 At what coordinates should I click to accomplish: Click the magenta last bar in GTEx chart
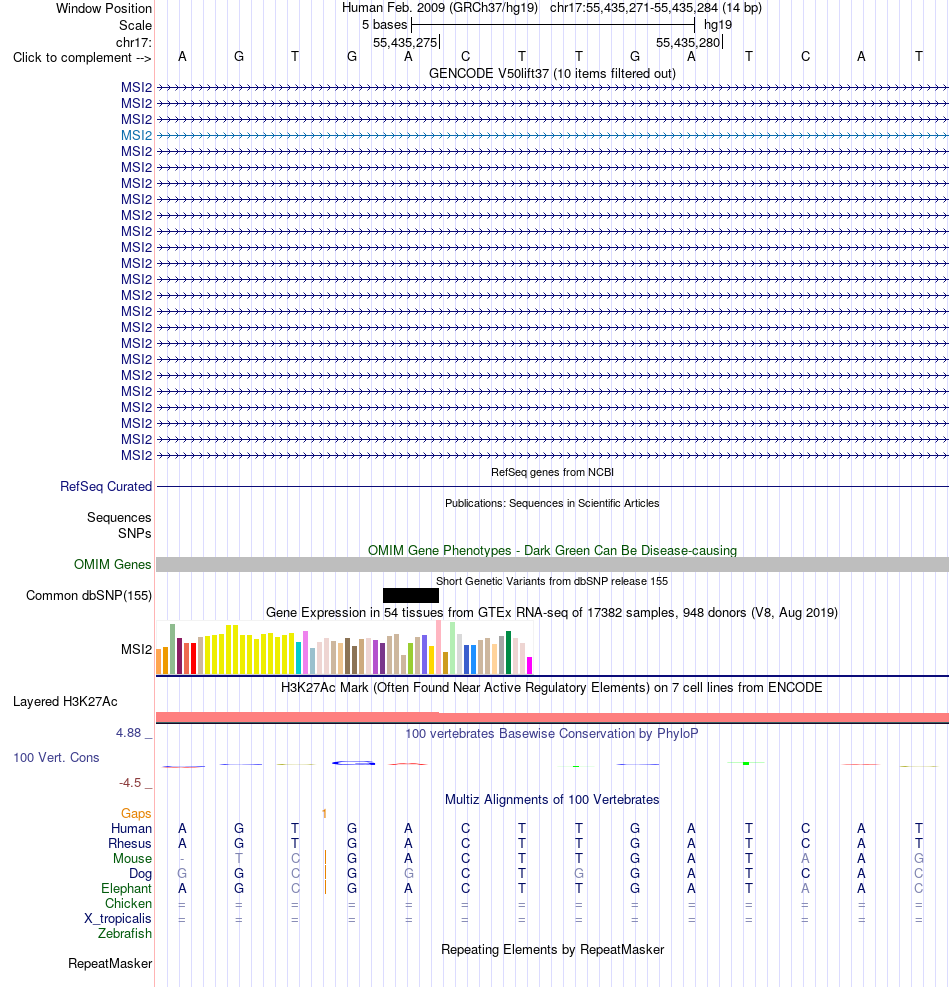point(529,666)
